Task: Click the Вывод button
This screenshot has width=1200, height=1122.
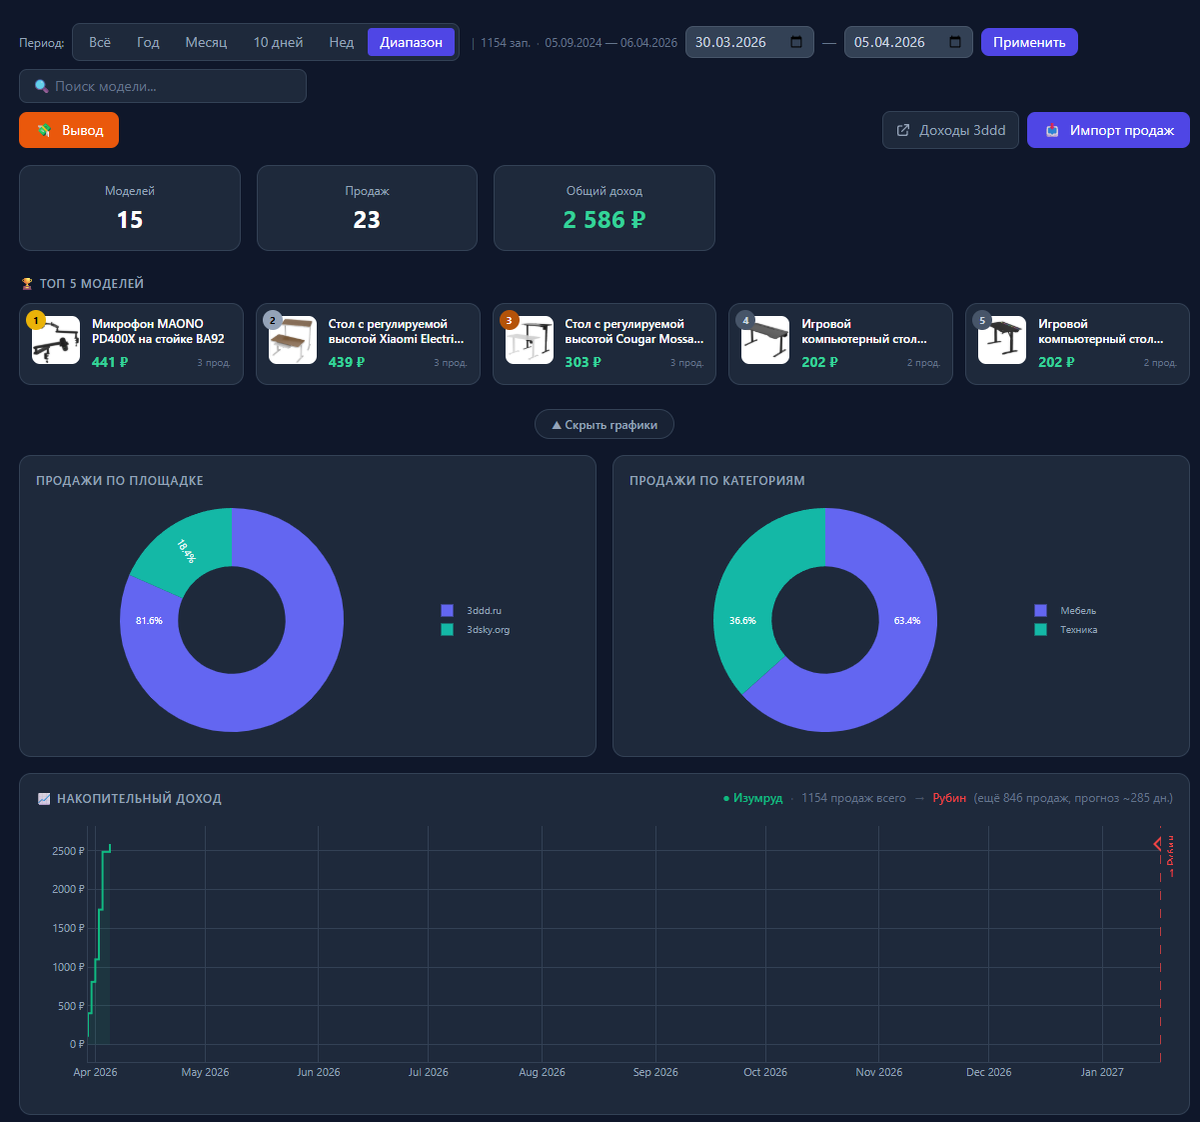Action: (69, 130)
